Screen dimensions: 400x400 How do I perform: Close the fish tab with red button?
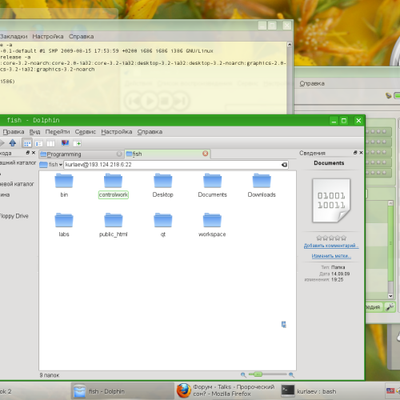click(205, 153)
